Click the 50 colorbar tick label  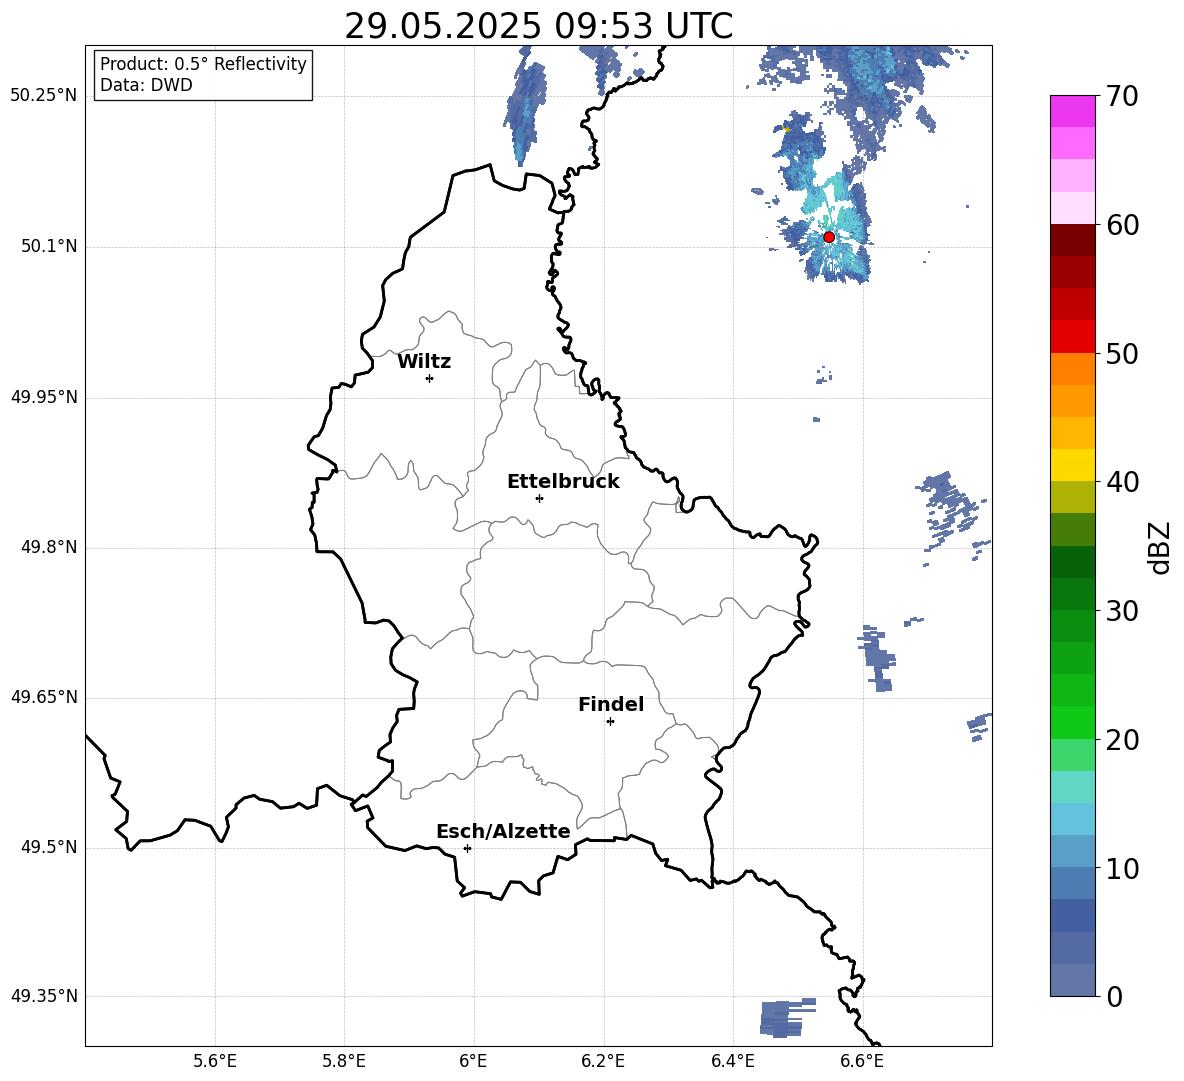(x=1122, y=354)
